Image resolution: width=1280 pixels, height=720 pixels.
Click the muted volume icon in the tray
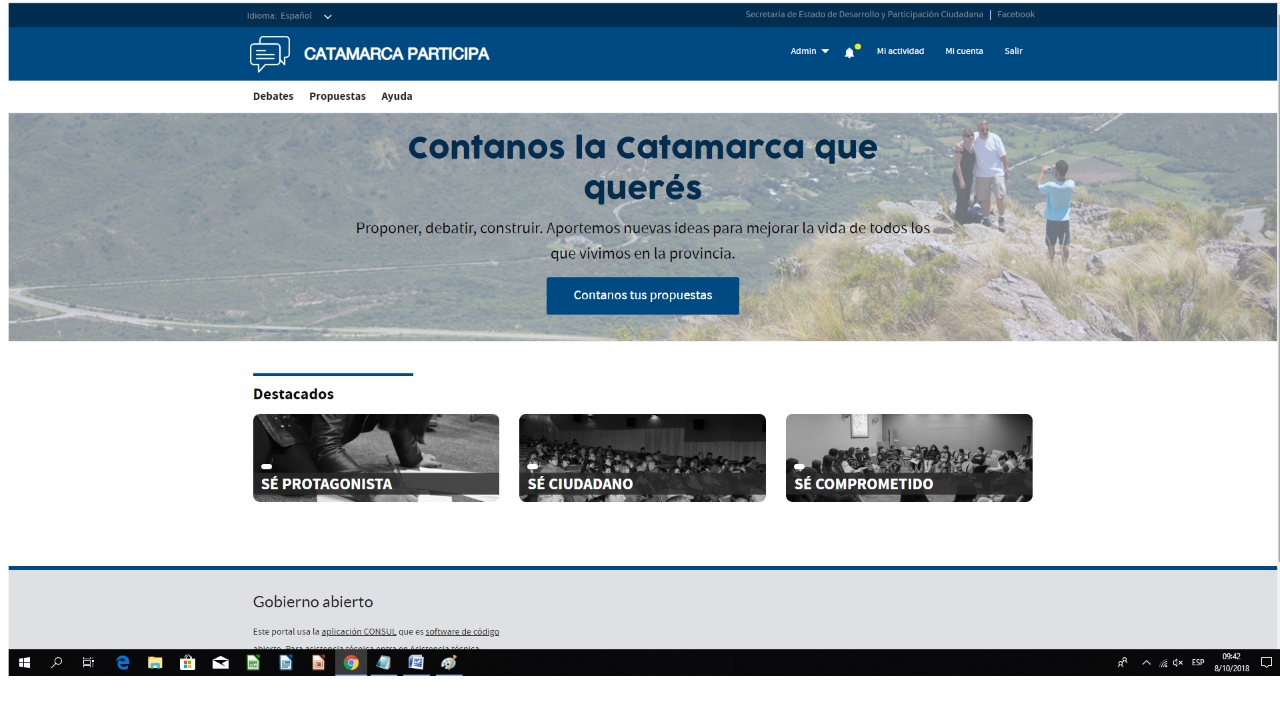tap(1178, 663)
